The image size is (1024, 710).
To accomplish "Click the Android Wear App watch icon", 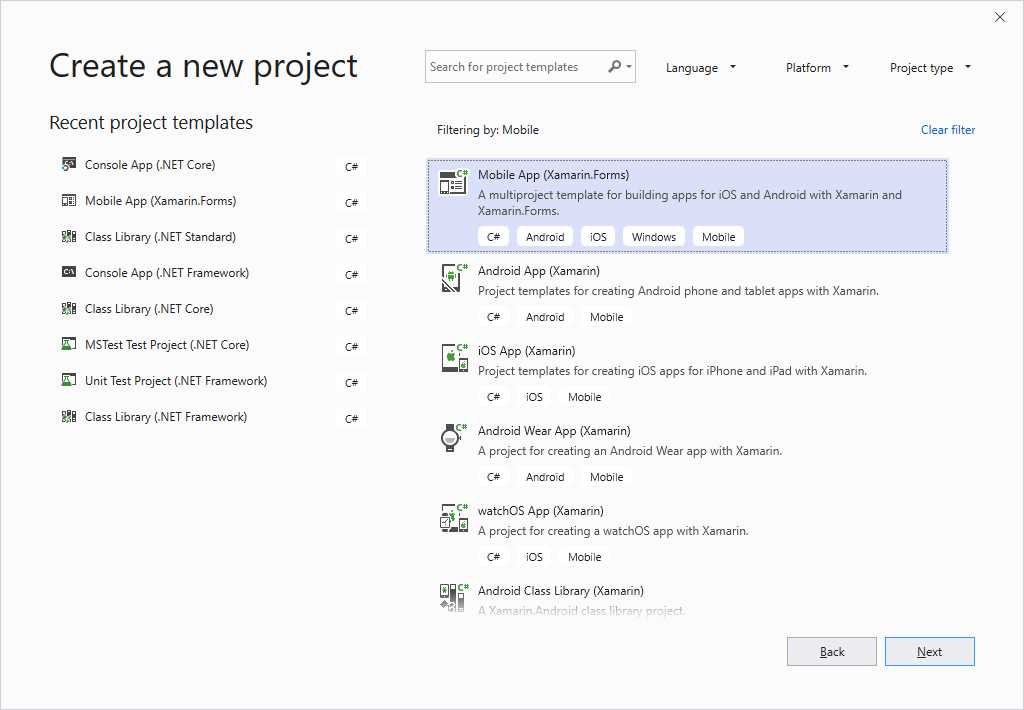I will [x=454, y=439].
